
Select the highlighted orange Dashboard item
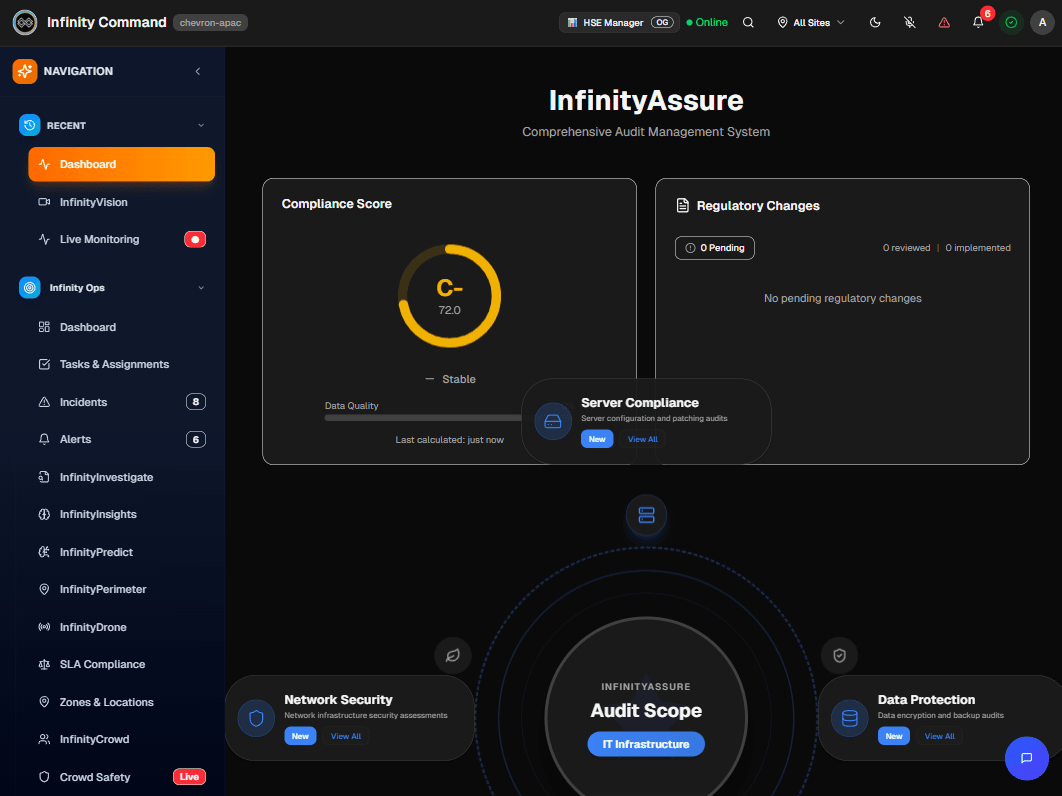click(x=121, y=164)
